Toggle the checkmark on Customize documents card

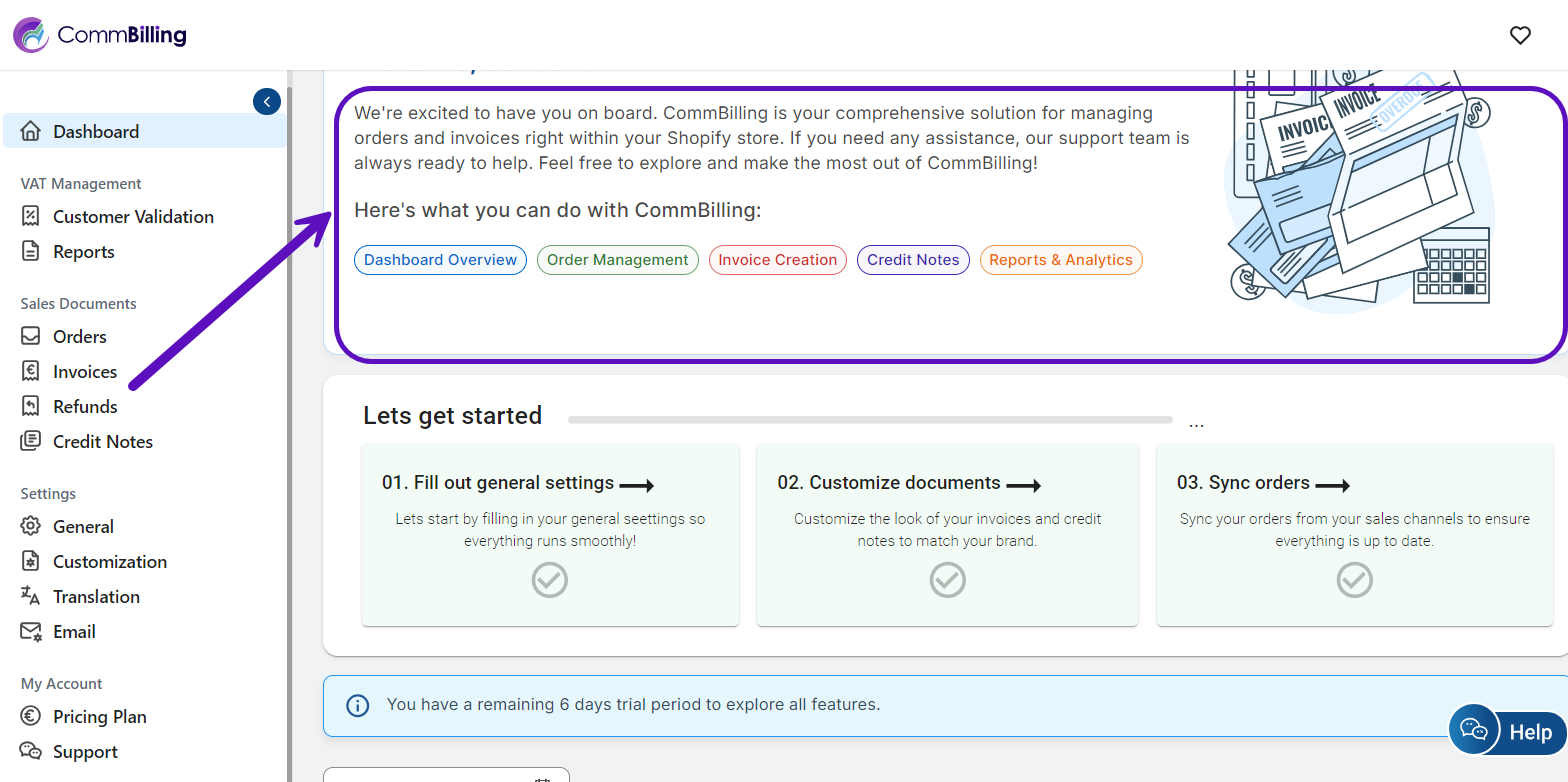click(948, 580)
